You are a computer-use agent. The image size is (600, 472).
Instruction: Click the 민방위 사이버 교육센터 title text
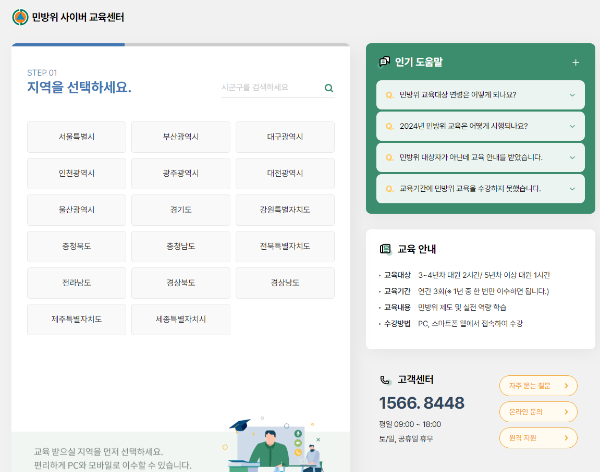tap(78, 17)
